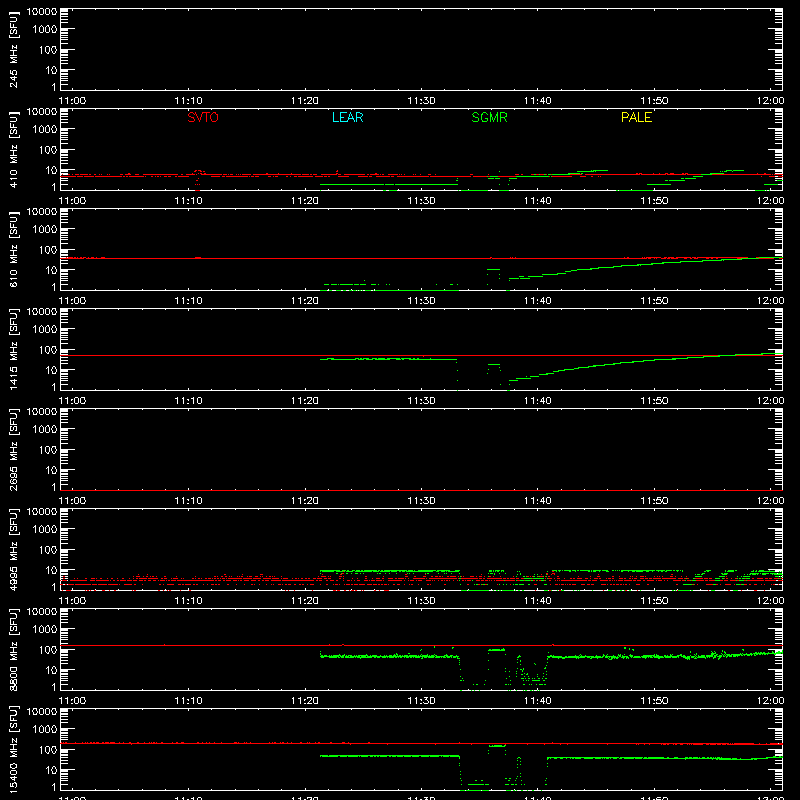Click the 1000 y-axis label of 4995 MHz plot

click(45, 530)
